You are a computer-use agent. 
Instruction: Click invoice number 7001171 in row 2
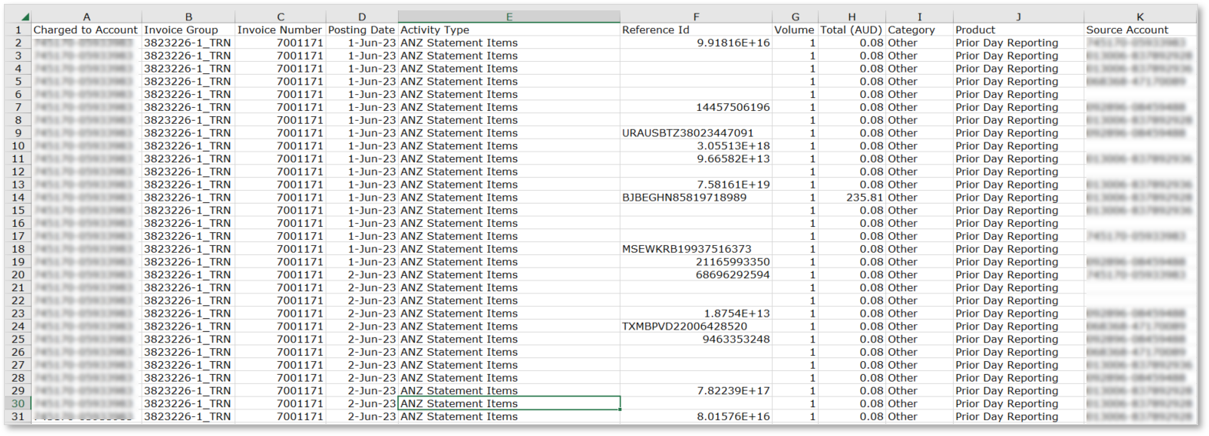(280, 43)
